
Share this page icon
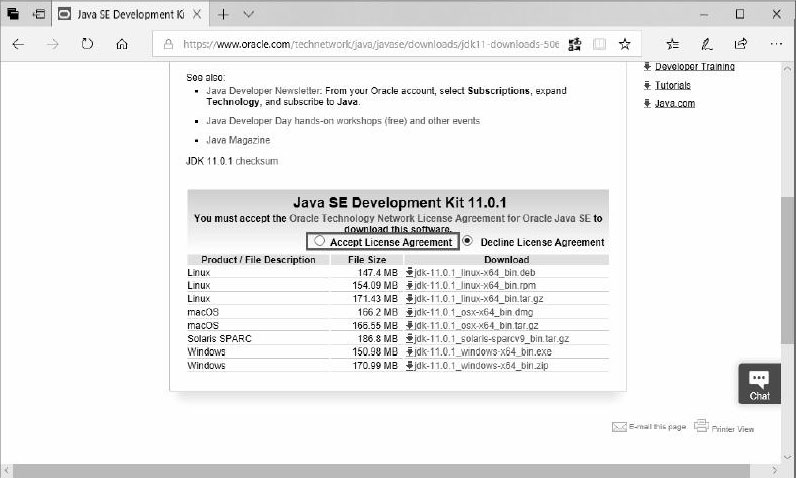pos(741,44)
